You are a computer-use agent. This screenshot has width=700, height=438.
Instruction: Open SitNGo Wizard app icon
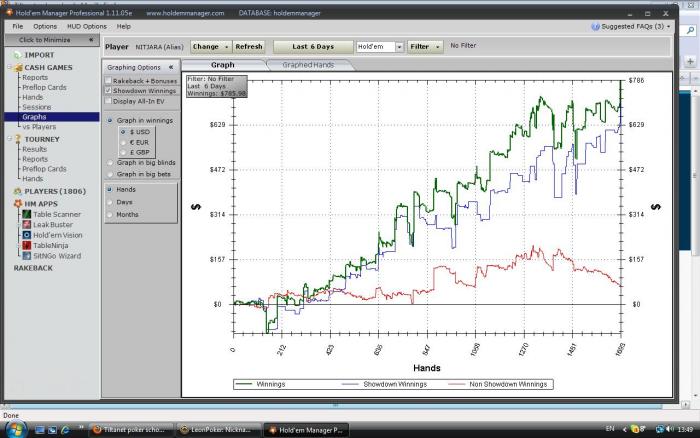point(27,256)
